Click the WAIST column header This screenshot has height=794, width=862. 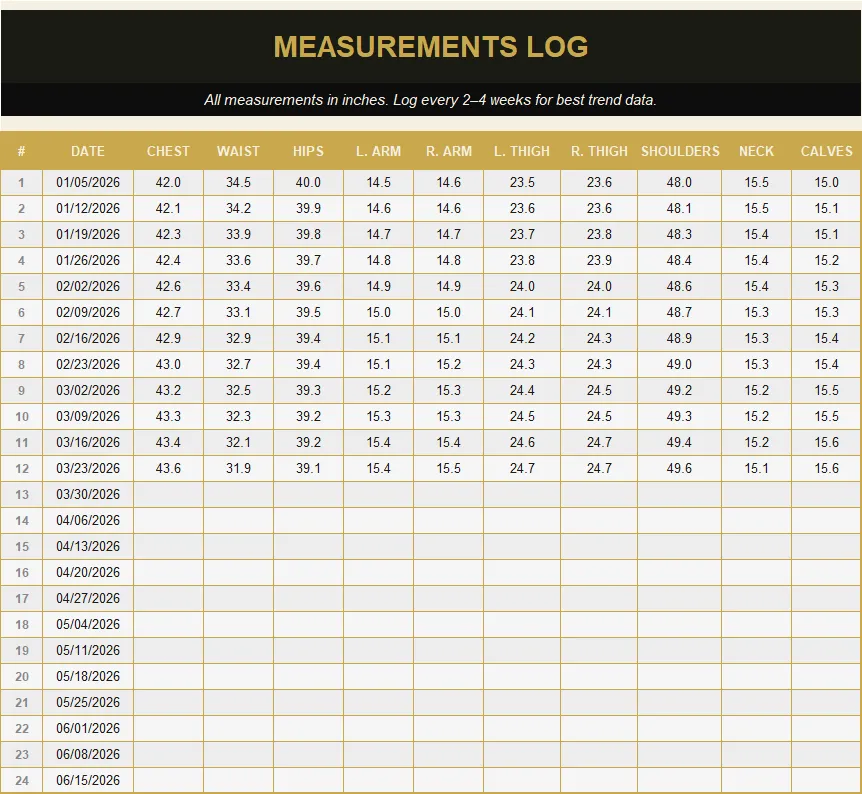click(x=239, y=151)
